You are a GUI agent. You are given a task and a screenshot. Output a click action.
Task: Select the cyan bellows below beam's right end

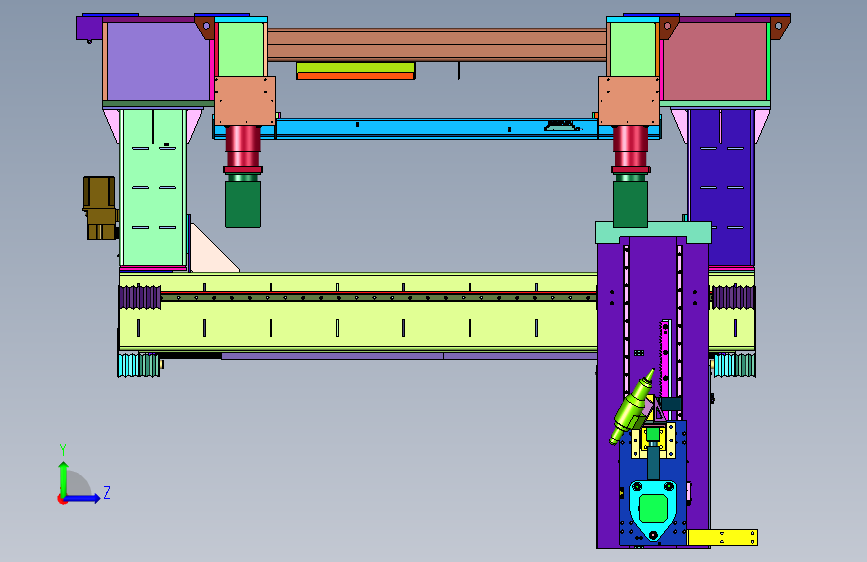[x=734, y=366]
